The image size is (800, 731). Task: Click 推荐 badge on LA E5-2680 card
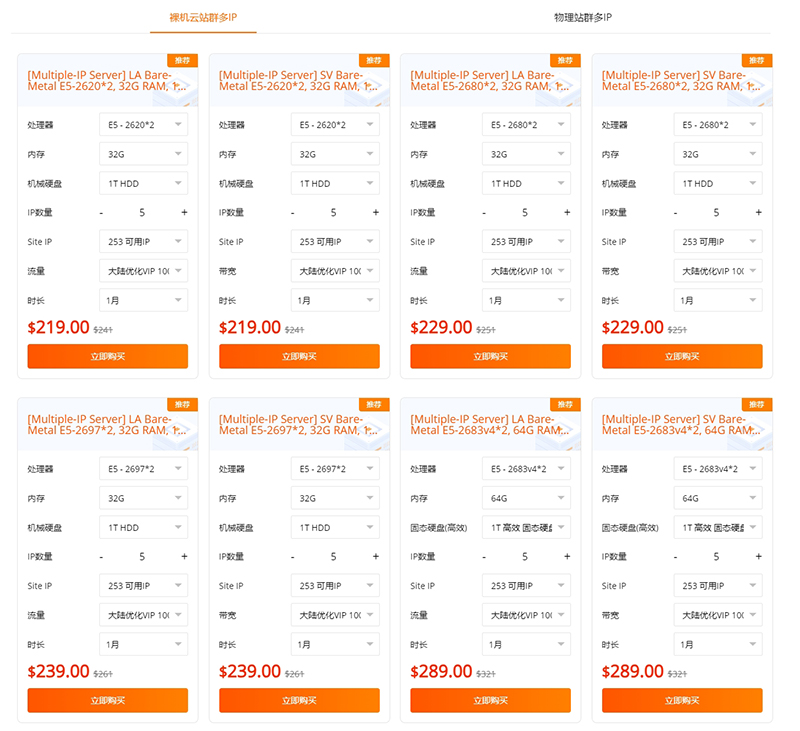(x=565, y=60)
